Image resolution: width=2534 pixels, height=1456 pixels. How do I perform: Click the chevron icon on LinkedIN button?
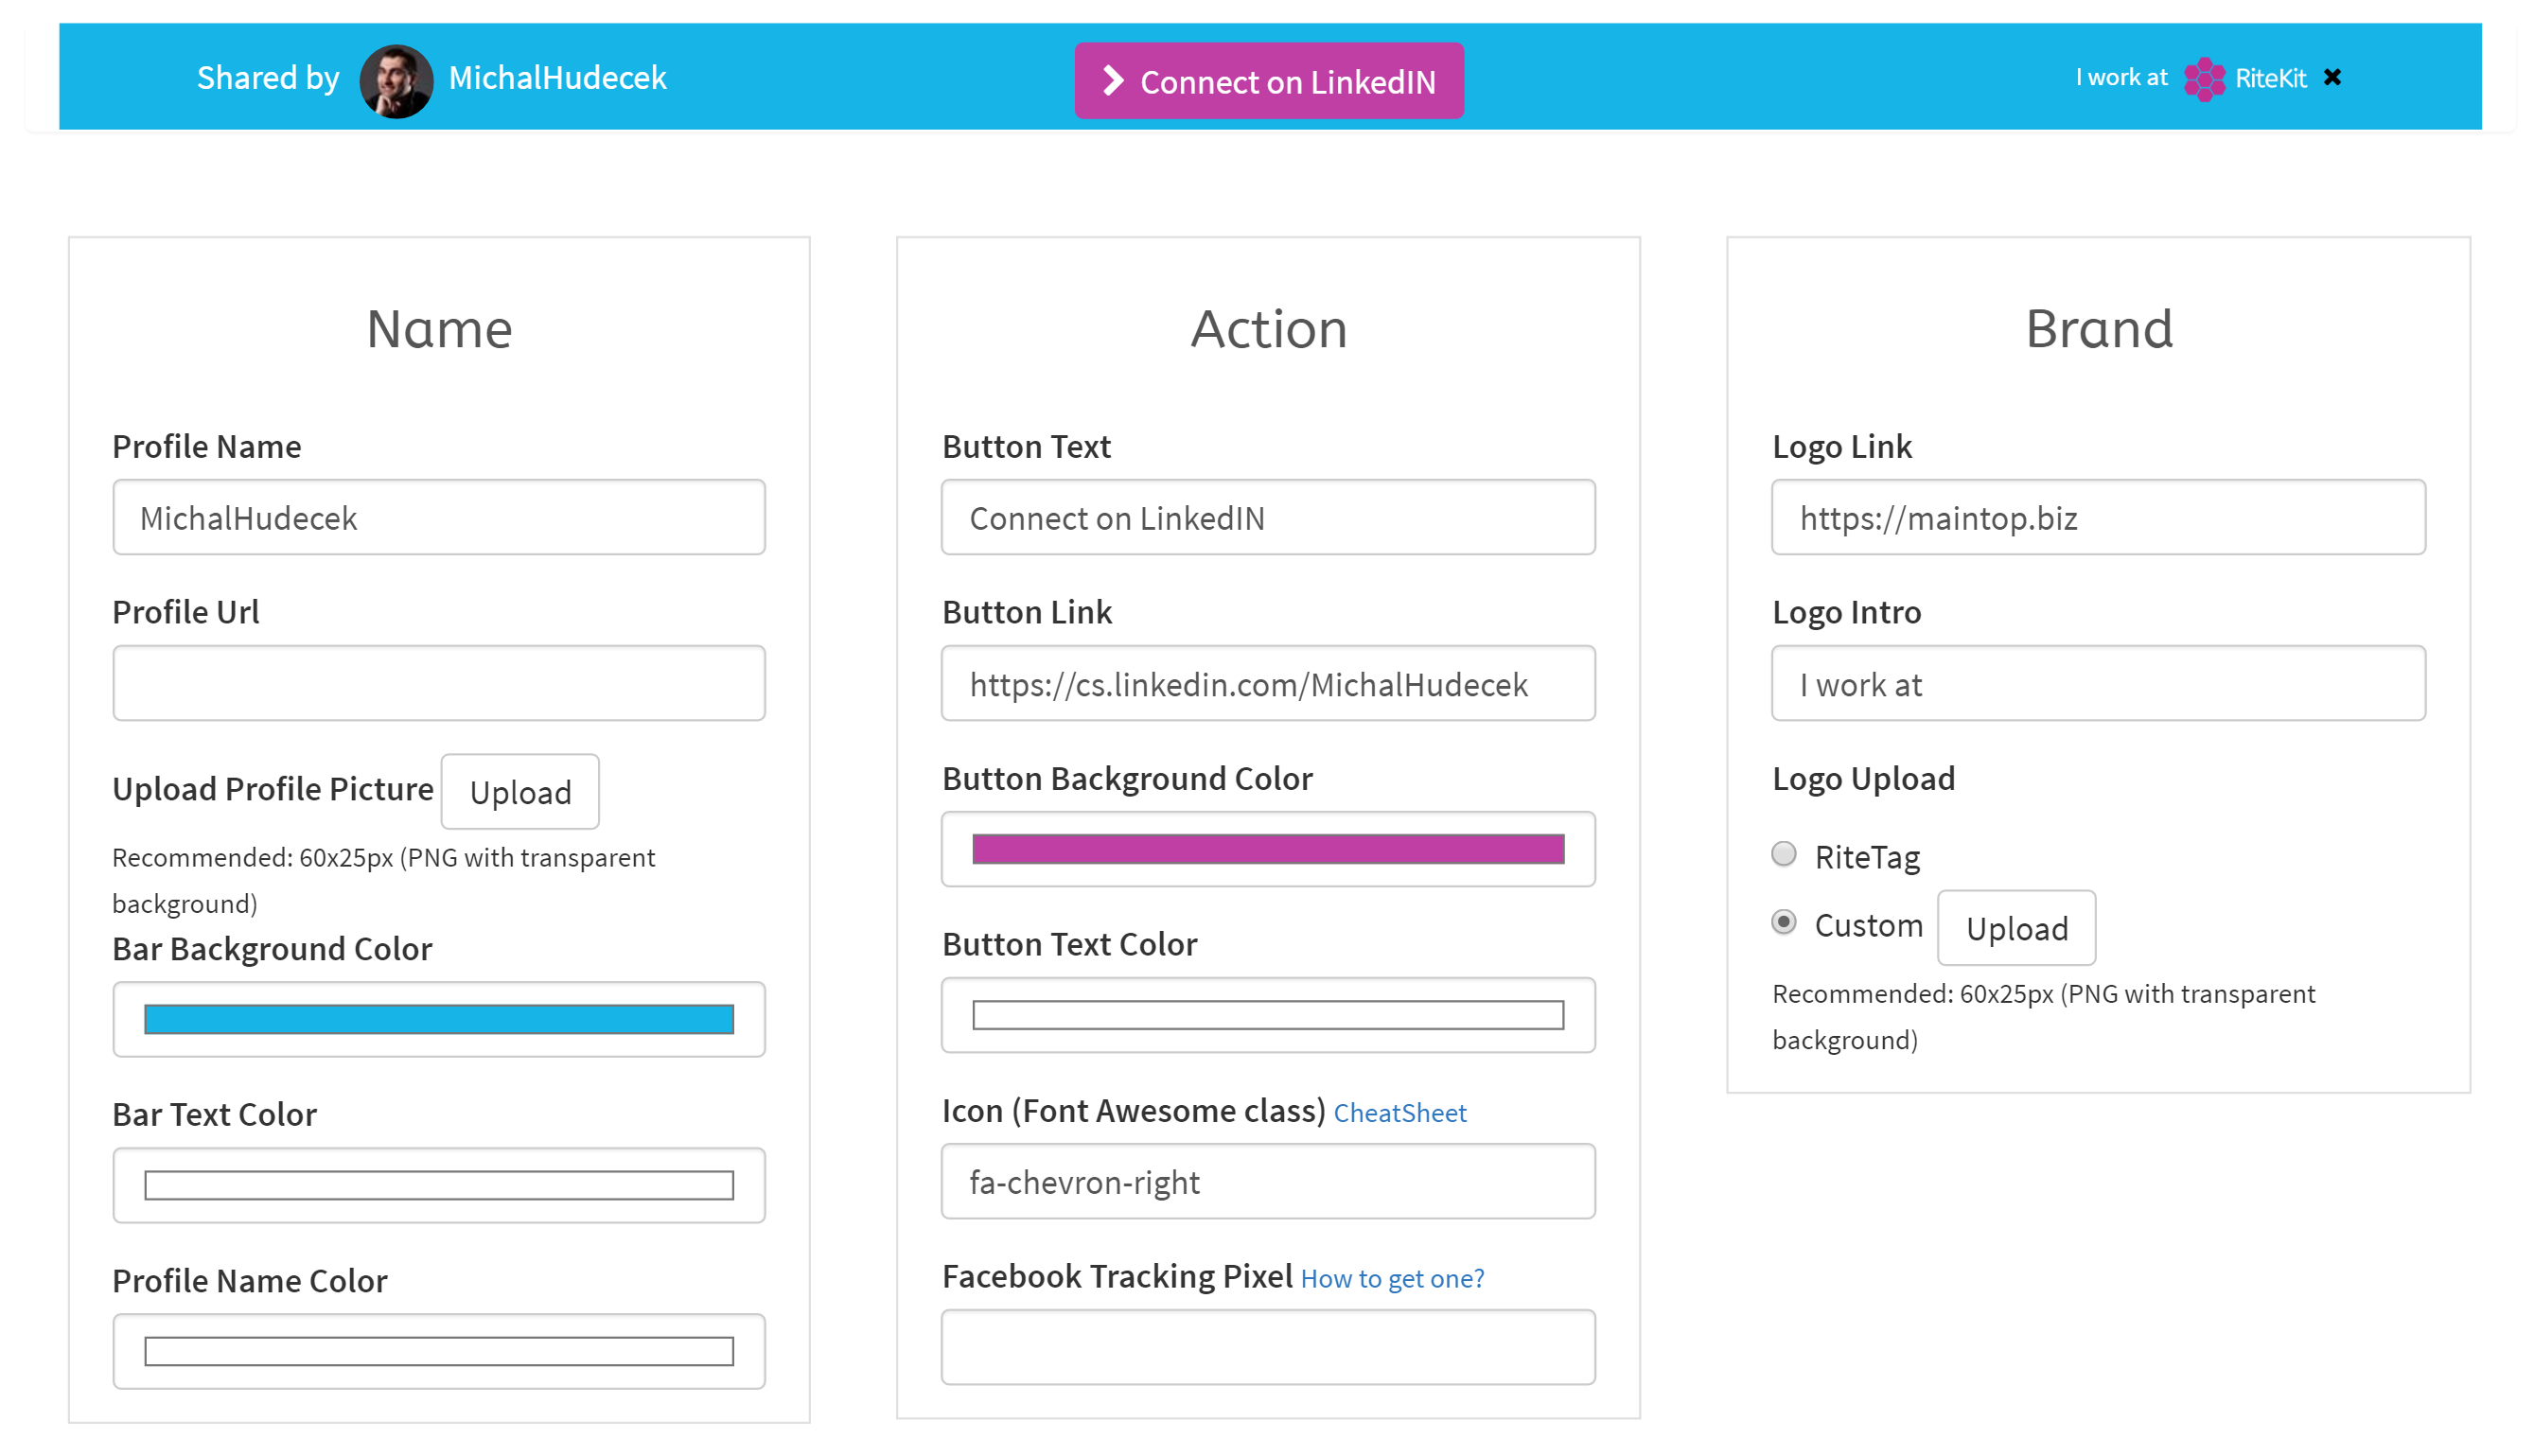[x=1113, y=80]
